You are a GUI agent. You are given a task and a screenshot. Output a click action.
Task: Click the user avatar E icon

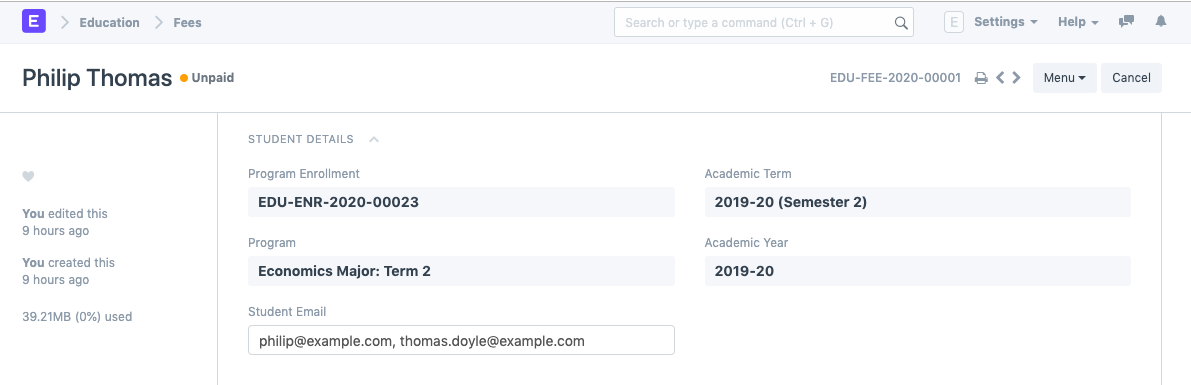pyautogui.click(x=954, y=22)
